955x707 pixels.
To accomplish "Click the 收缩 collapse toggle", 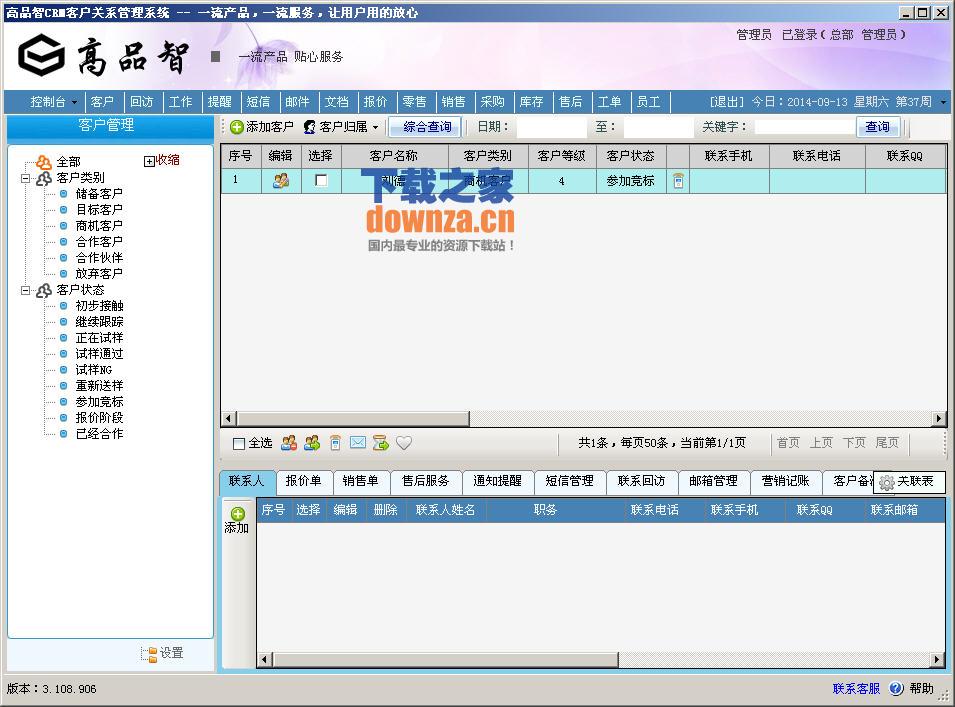I will (x=162, y=160).
